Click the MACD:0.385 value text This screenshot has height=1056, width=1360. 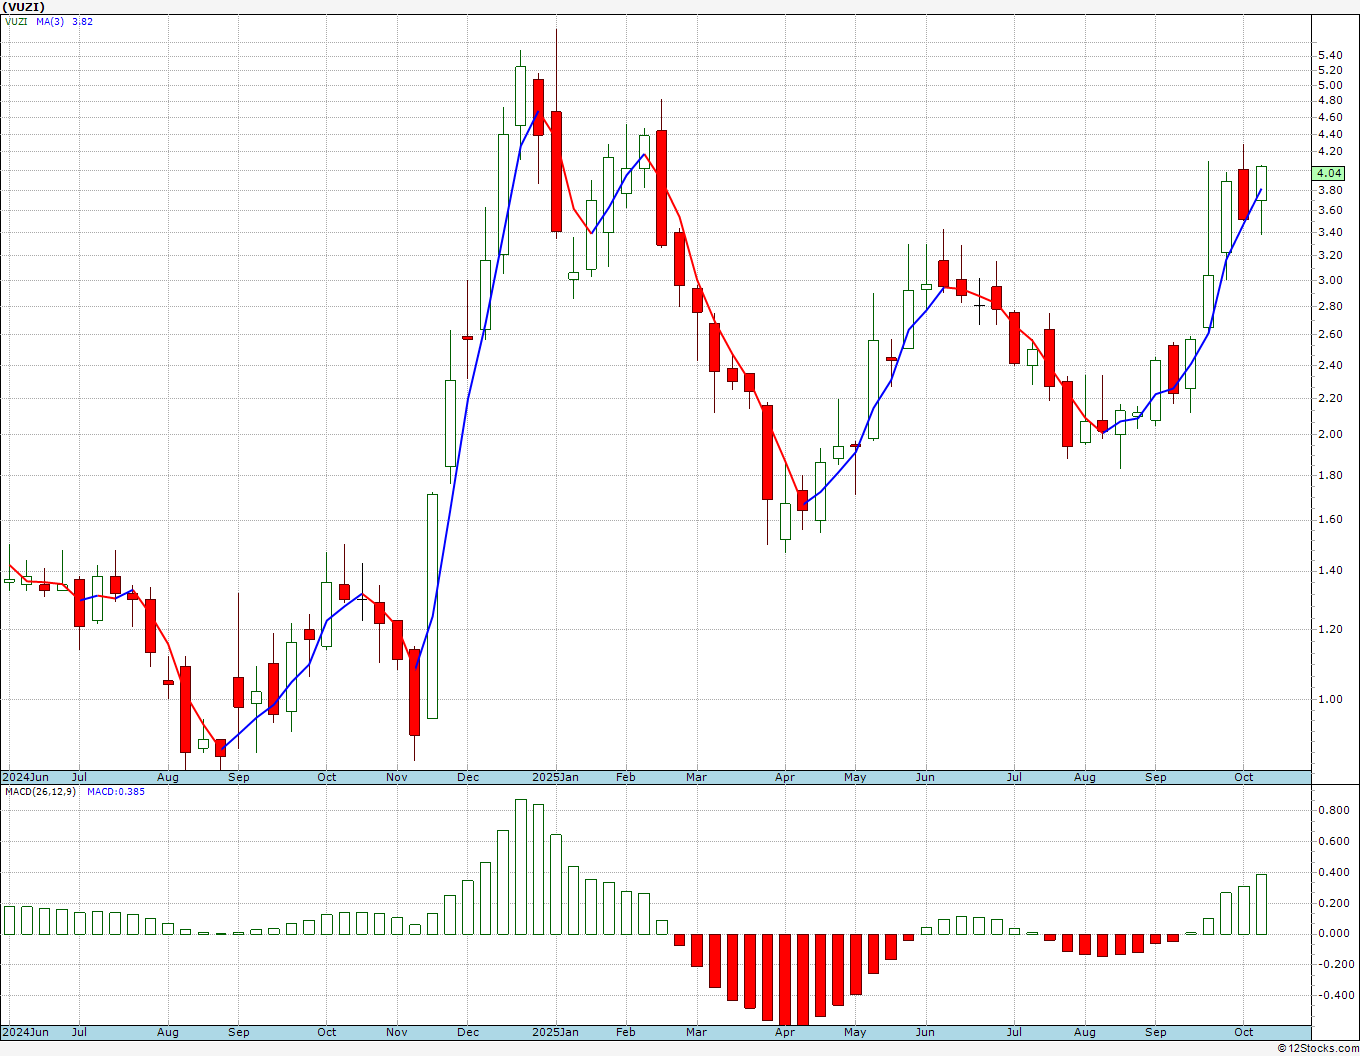point(115,791)
